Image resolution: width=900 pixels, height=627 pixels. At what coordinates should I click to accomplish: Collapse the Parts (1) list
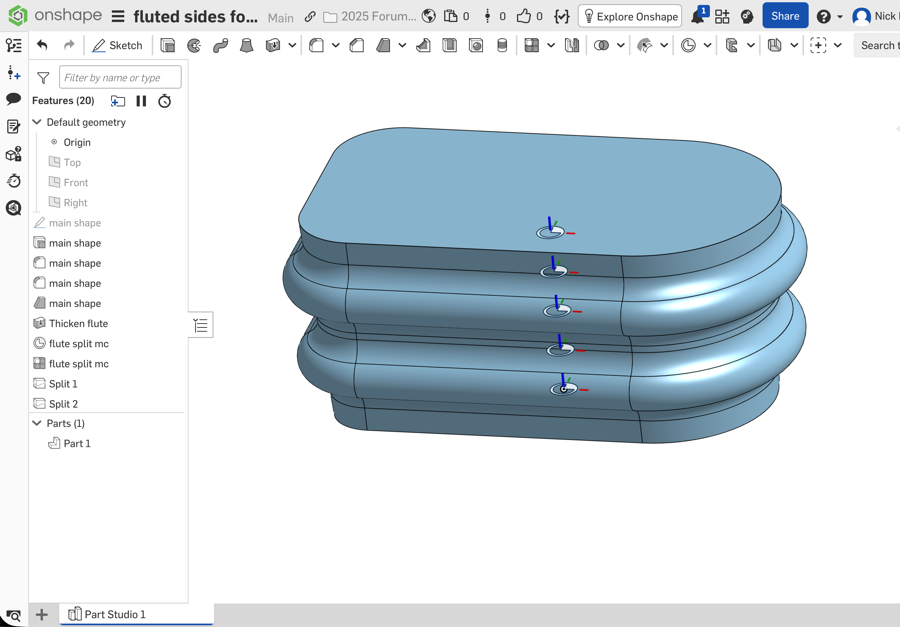point(37,423)
